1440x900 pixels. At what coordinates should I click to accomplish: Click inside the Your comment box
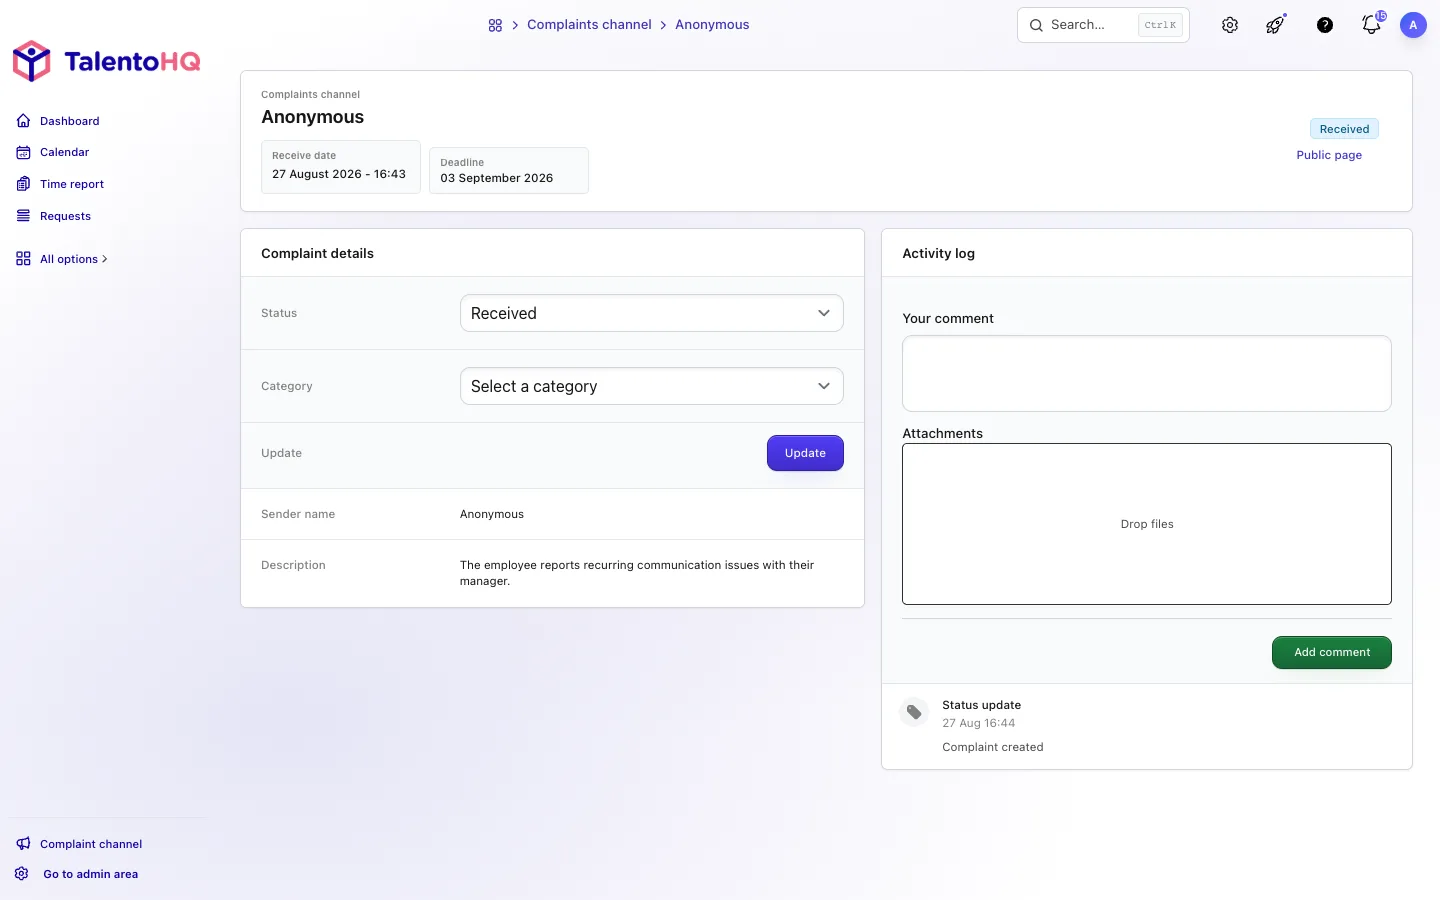pyautogui.click(x=1147, y=373)
